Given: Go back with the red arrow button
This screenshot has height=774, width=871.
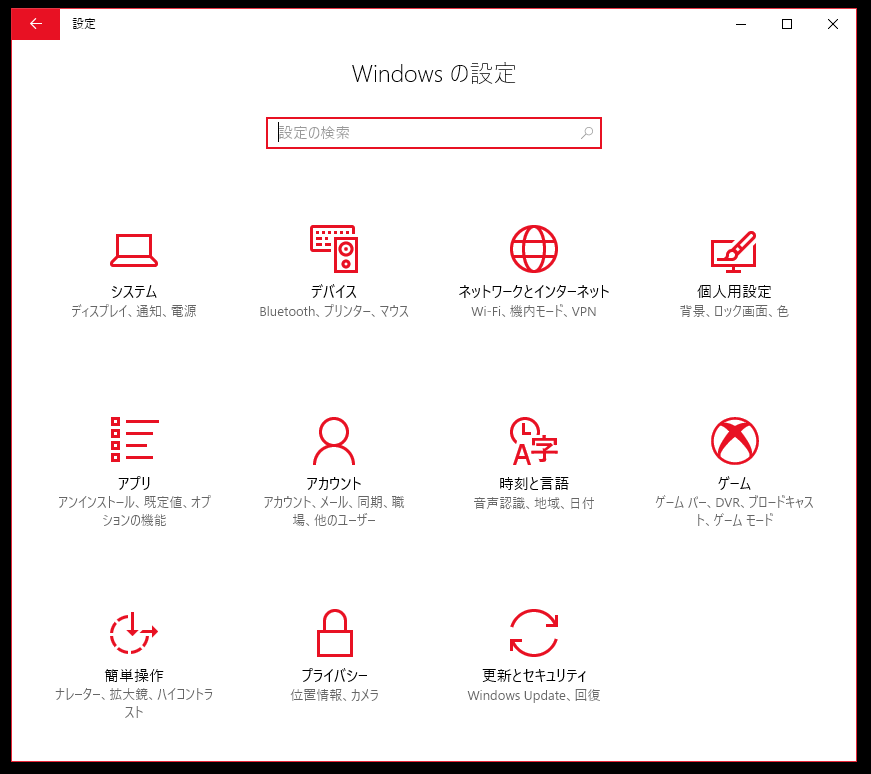Looking at the screenshot, I should coord(36,24).
